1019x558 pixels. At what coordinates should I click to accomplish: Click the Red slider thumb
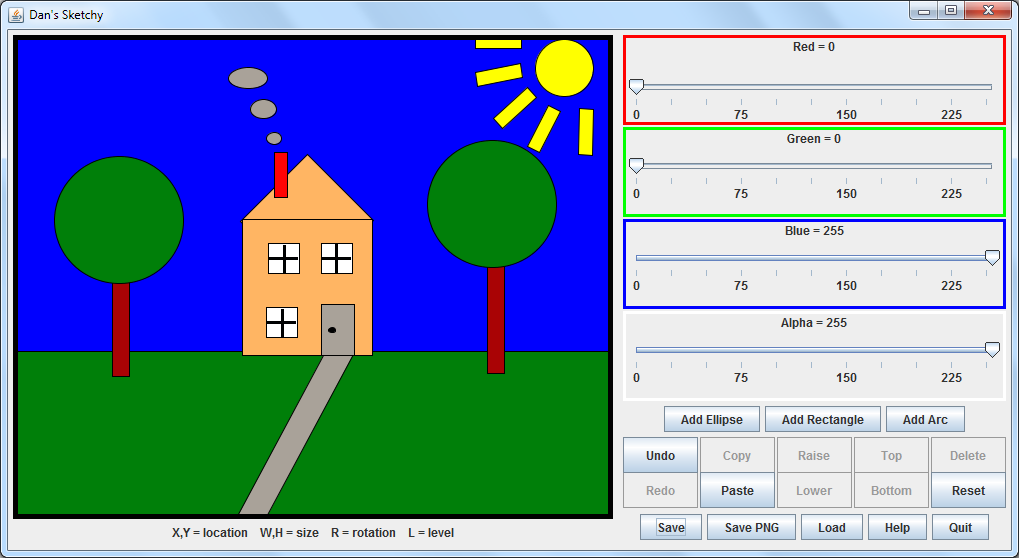(636, 86)
